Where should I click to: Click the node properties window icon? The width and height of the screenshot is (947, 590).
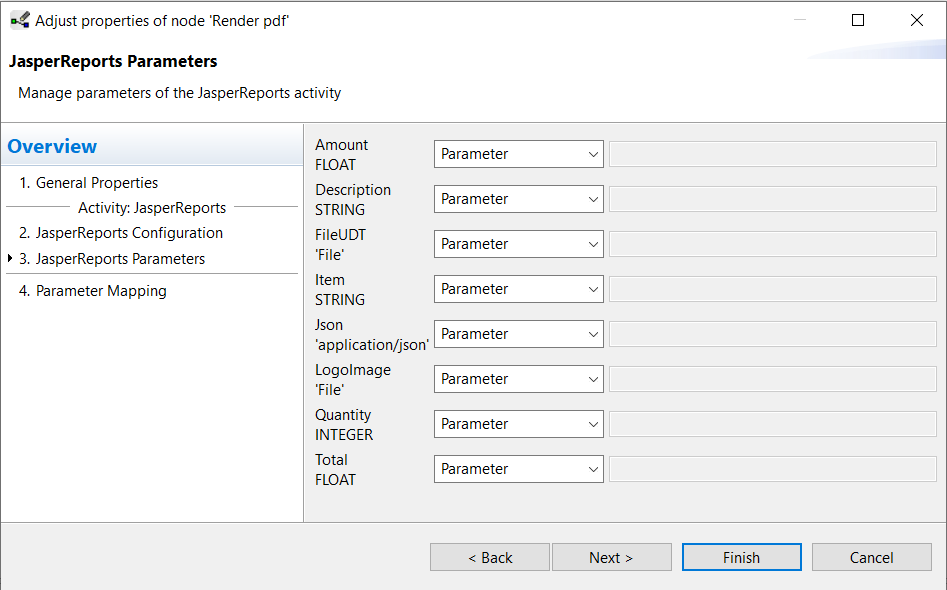click(x=20, y=21)
